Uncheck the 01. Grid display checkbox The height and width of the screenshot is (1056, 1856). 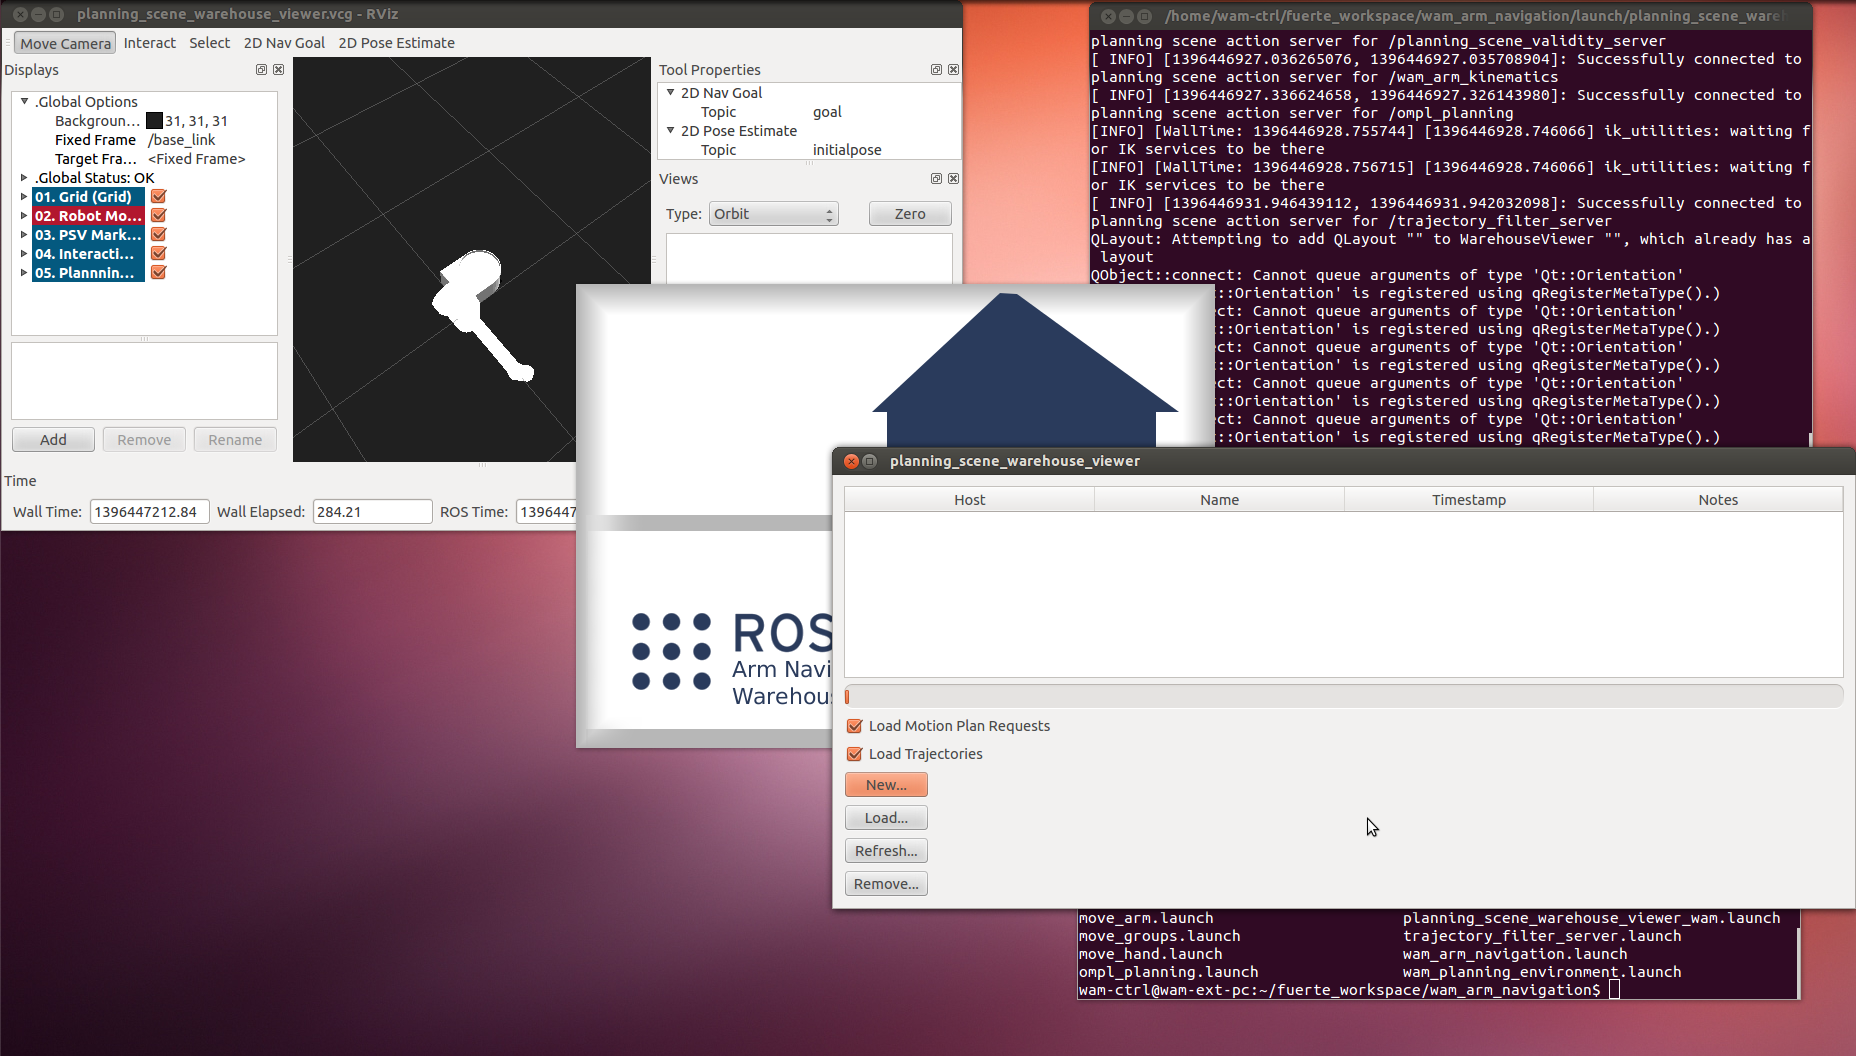click(159, 197)
